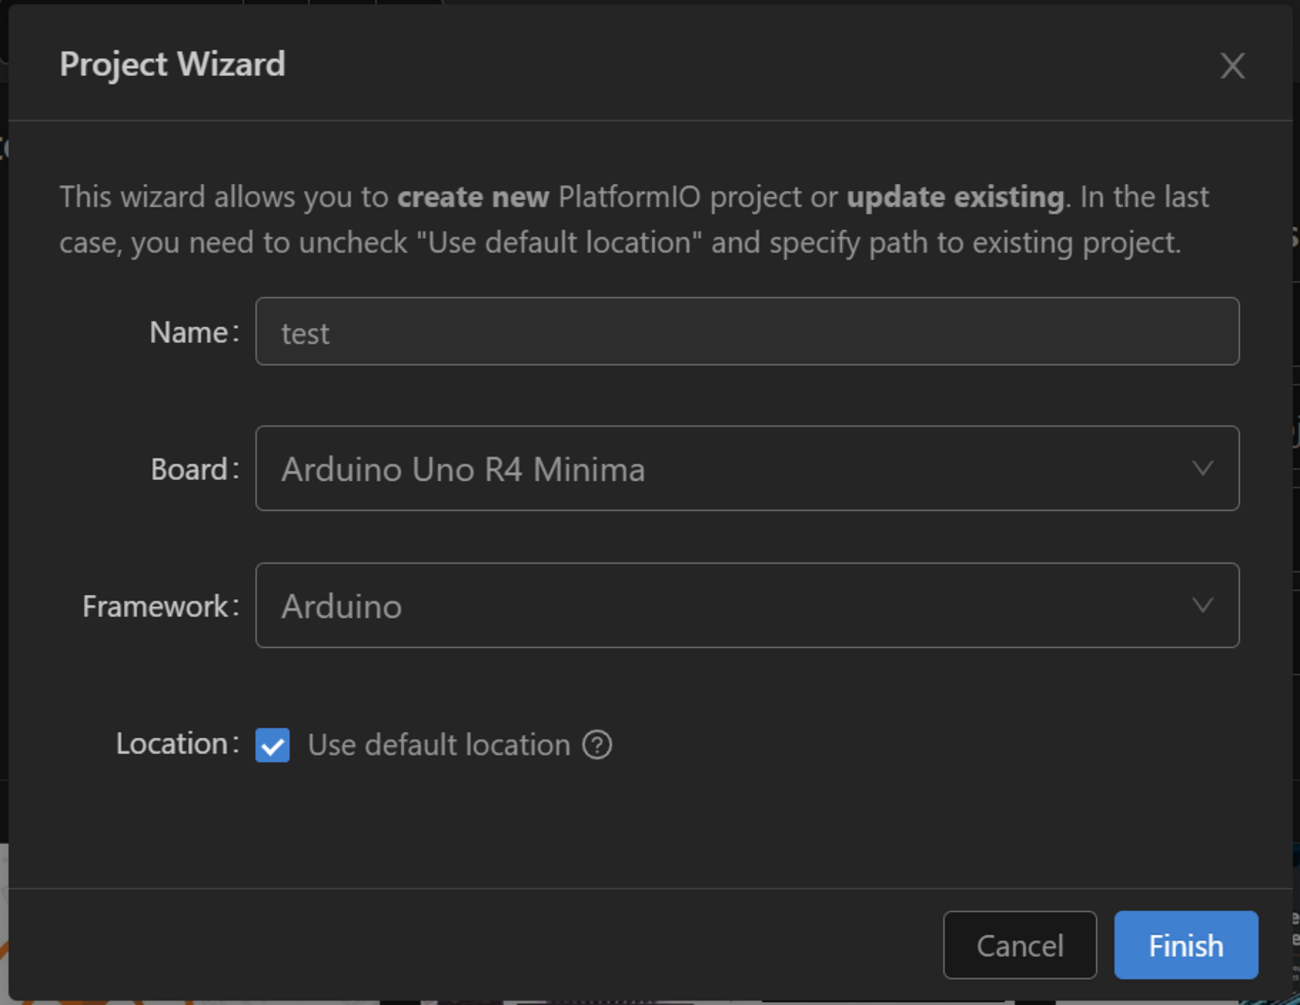Click the bold "create new" text
The image size is (1300, 1005).
(x=473, y=197)
